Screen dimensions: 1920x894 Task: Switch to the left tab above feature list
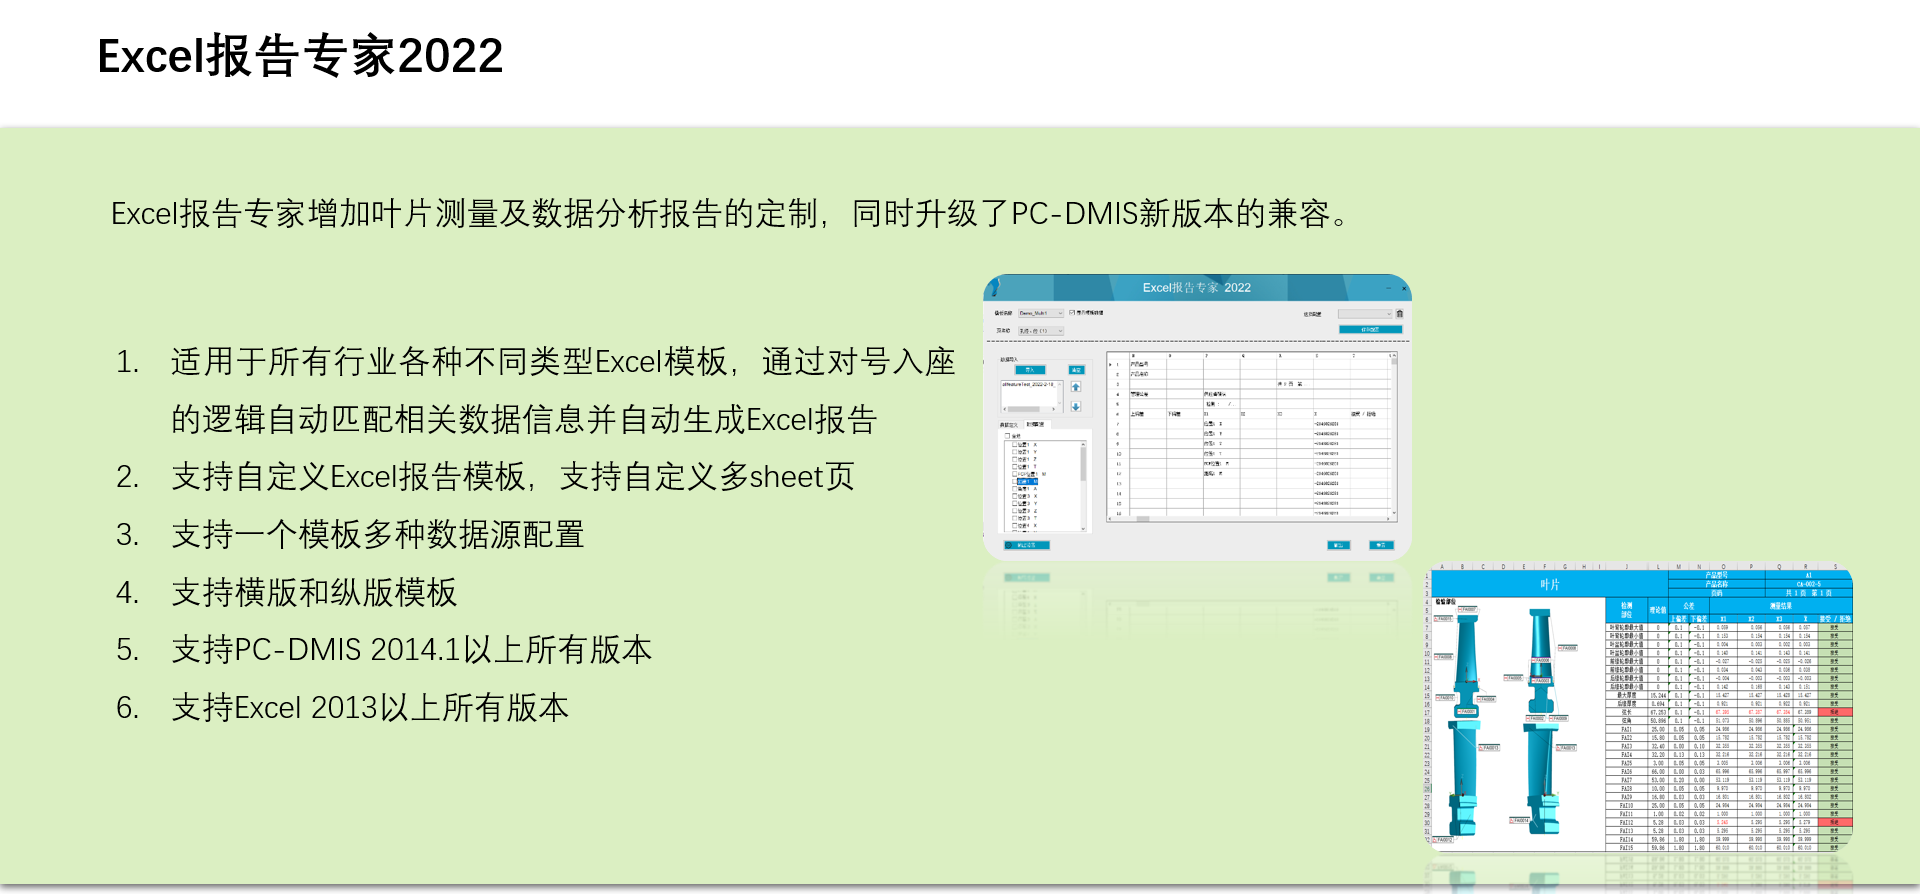coord(1009,425)
